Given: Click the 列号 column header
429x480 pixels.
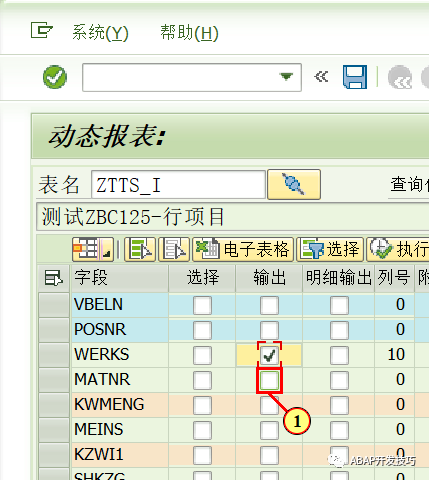Looking at the screenshot, I should [x=394, y=278].
